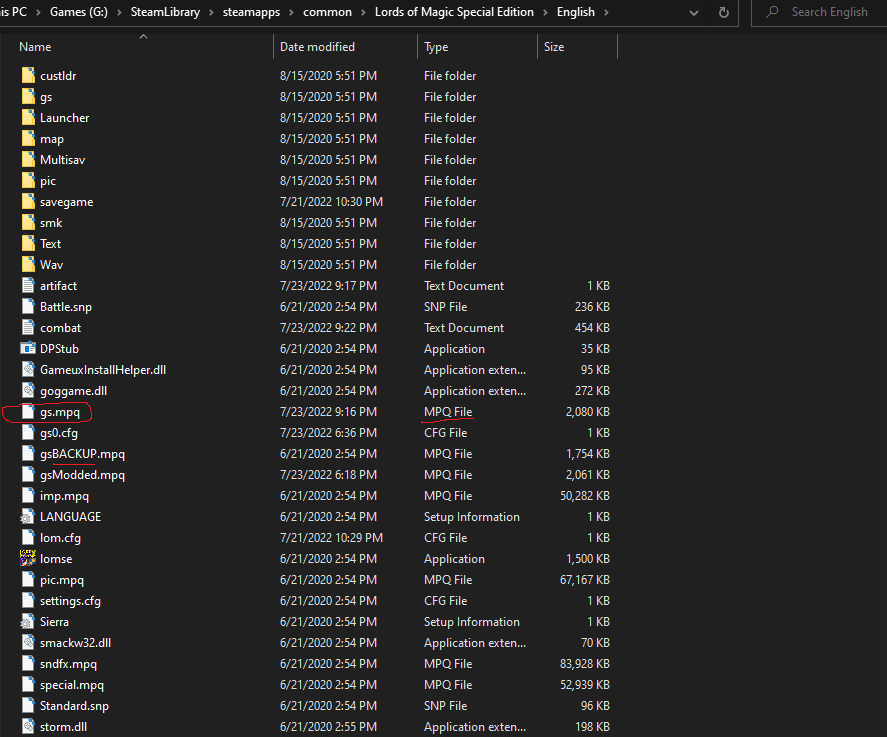Expand chevron after English breadcrumb
This screenshot has height=737, width=887.
point(606,12)
